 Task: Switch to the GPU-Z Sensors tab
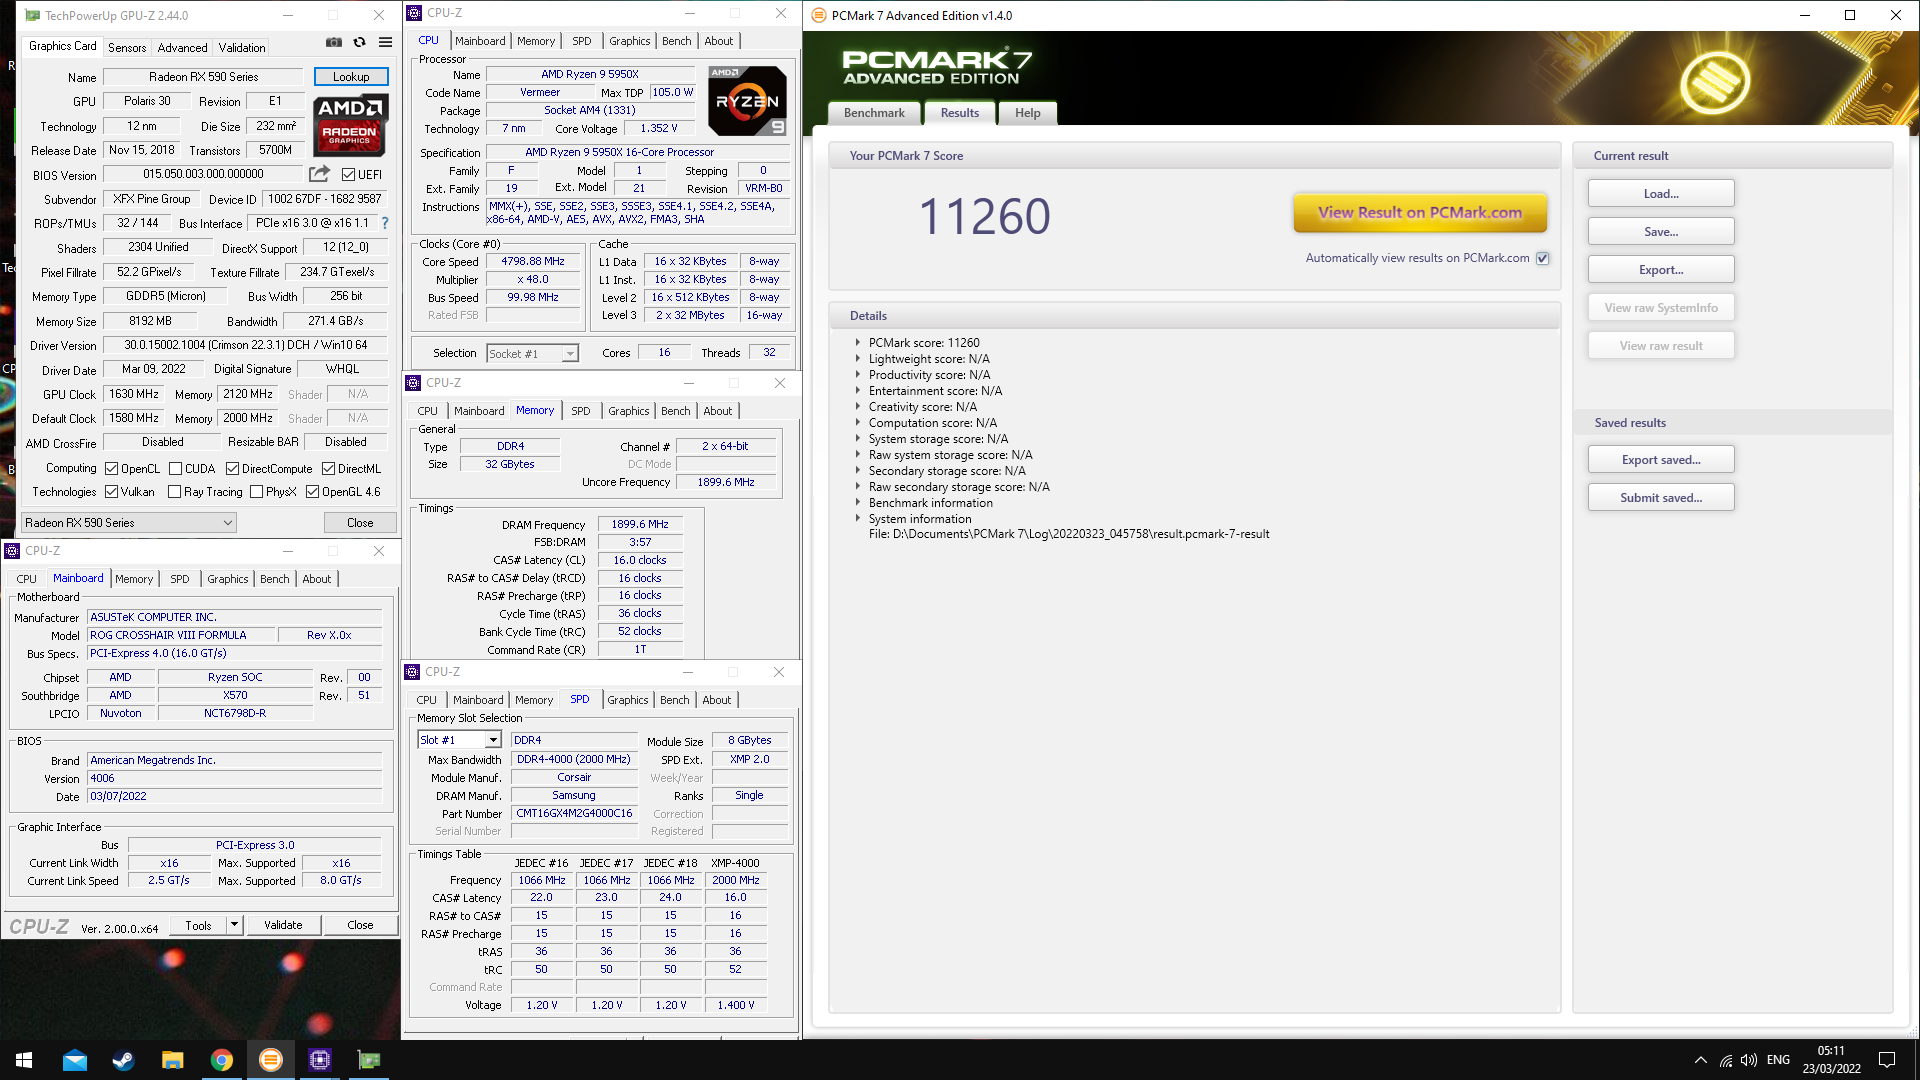tap(127, 47)
